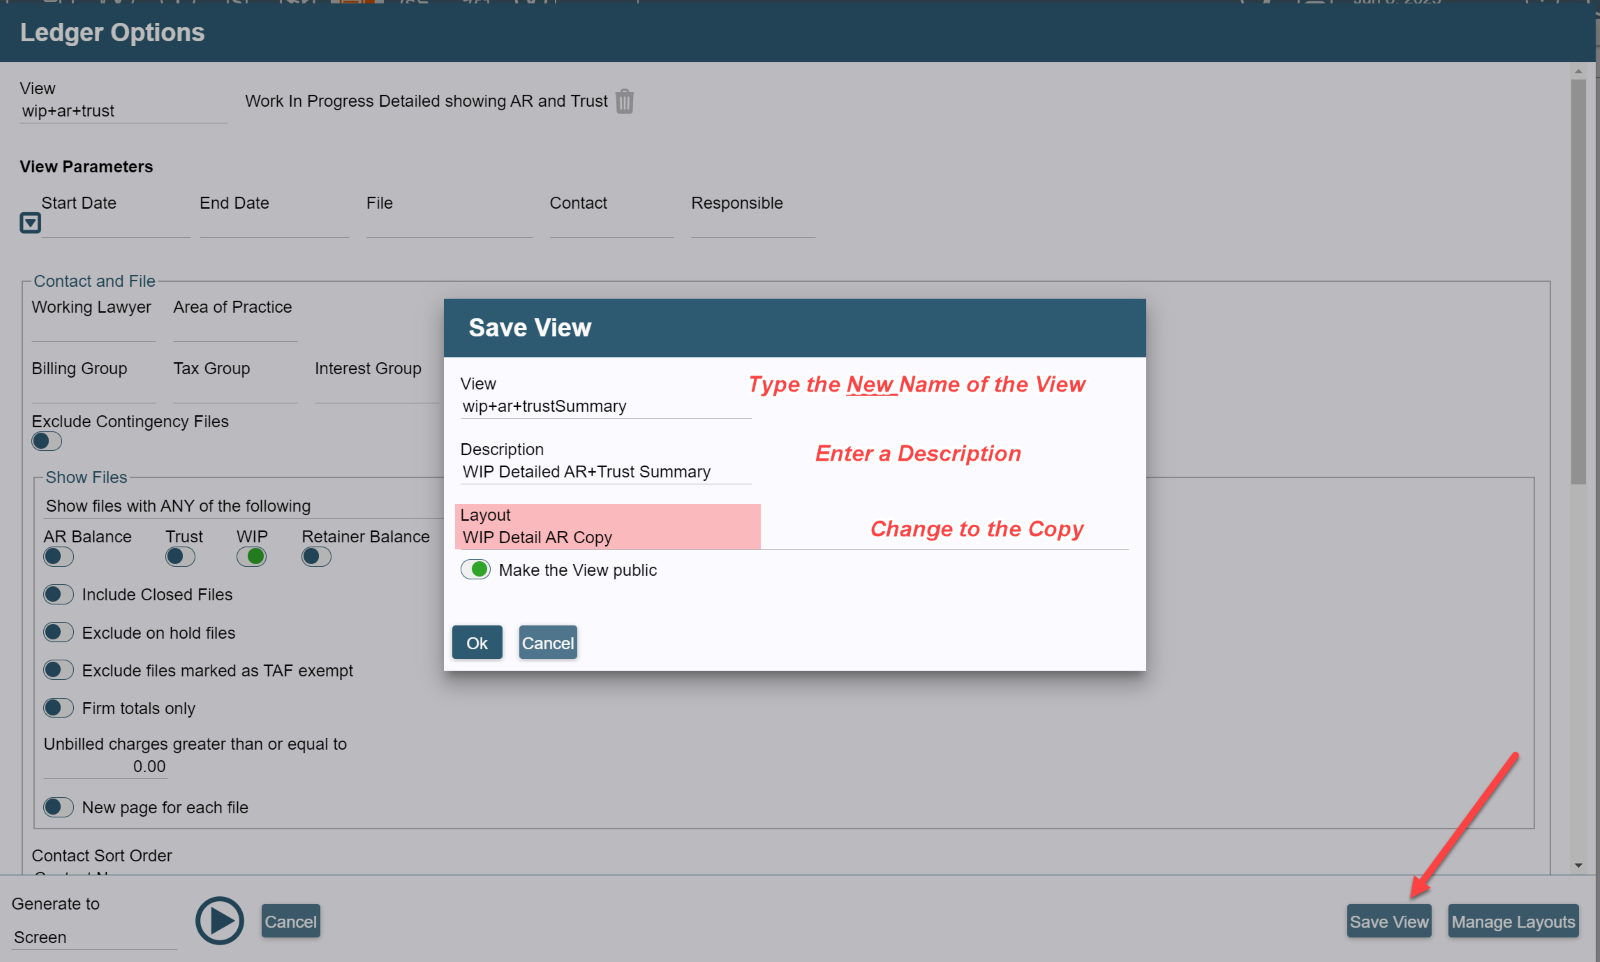1600x962 pixels.
Task: Cancel the Save View dialog
Action: pyautogui.click(x=547, y=642)
